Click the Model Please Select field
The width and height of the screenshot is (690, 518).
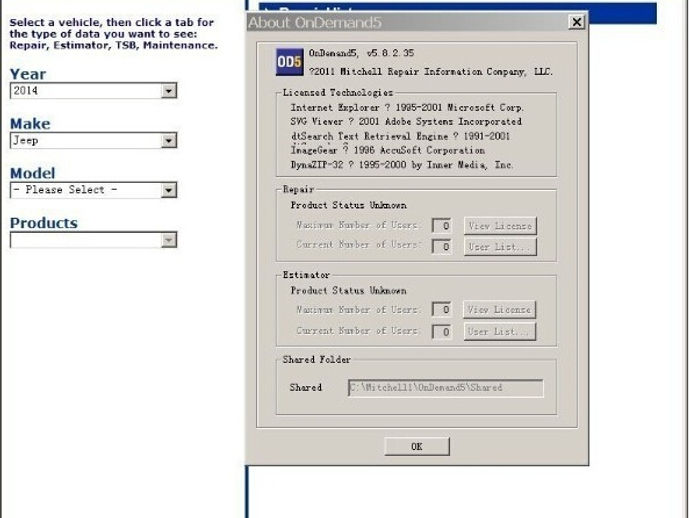pyautogui.click(x=93, y=190)
